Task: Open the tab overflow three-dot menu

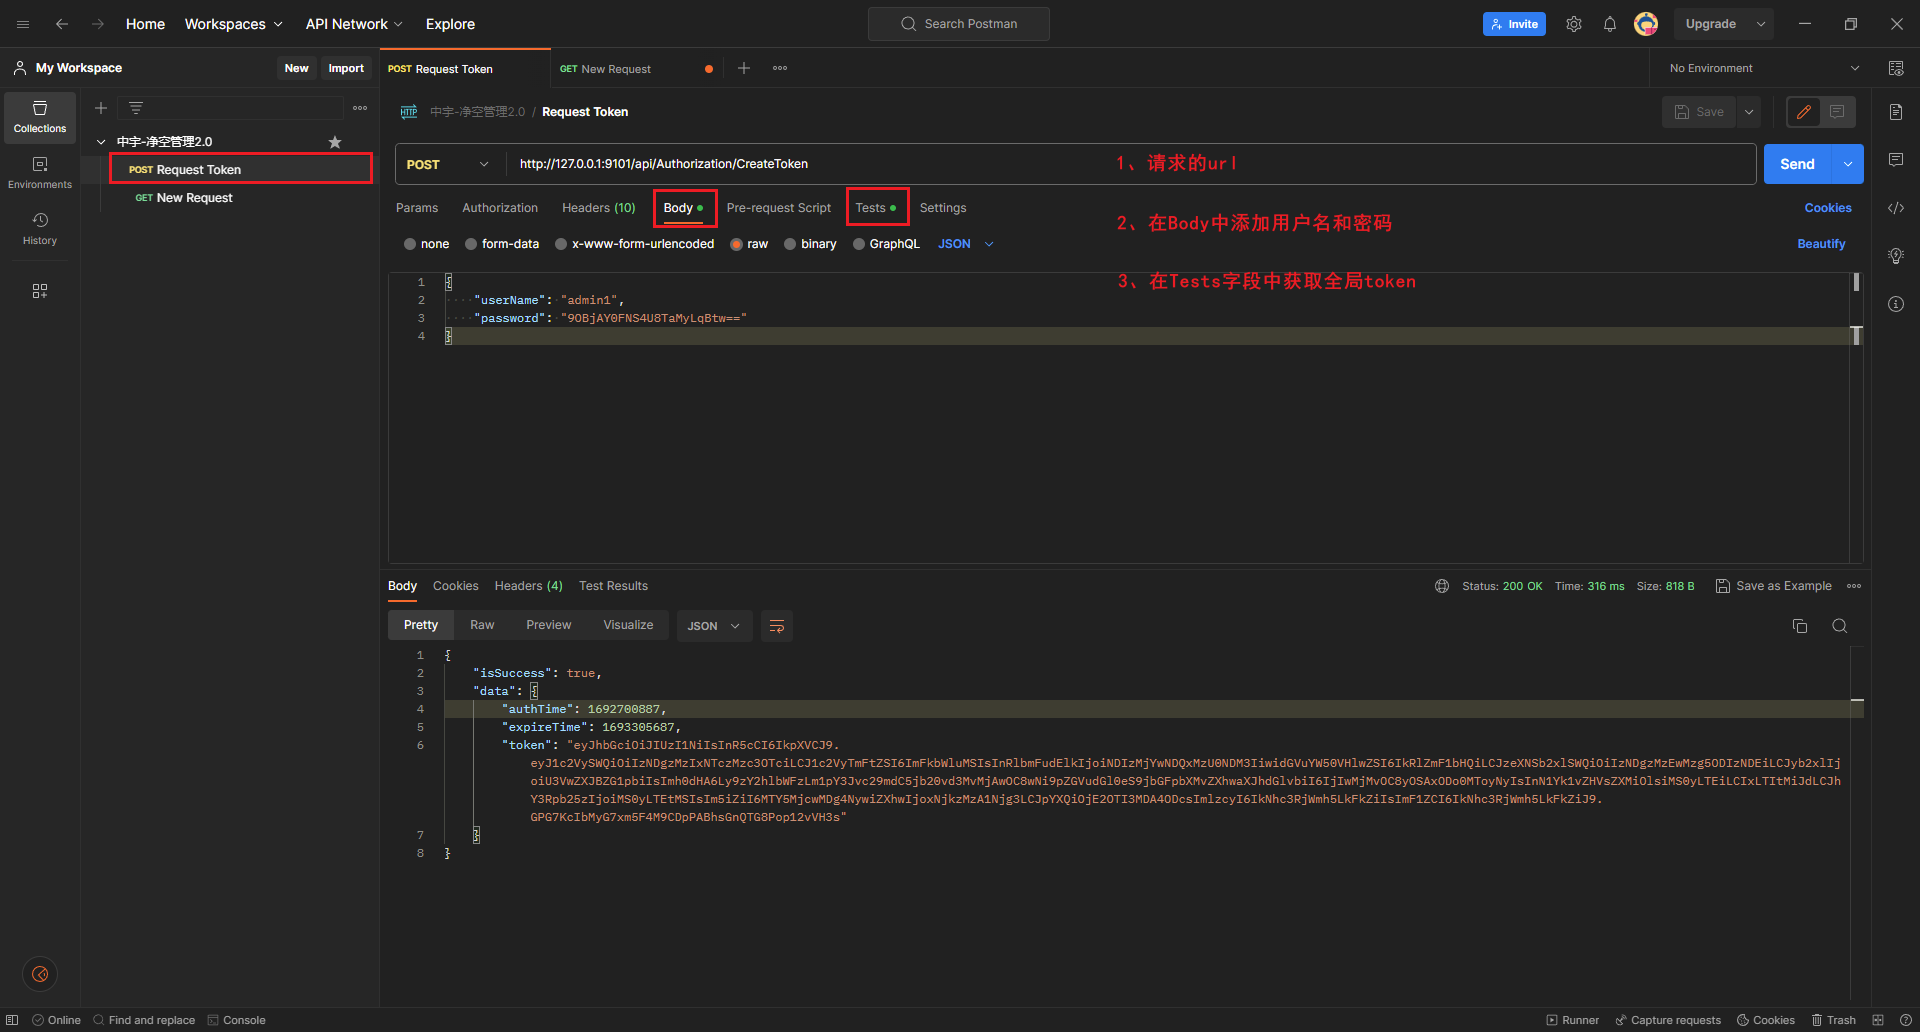Action: [x=780, y=68]
